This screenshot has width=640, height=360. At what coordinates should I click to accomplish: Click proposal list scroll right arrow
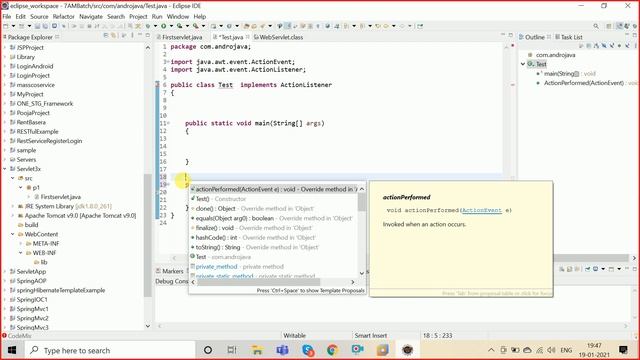coord(353,282)
